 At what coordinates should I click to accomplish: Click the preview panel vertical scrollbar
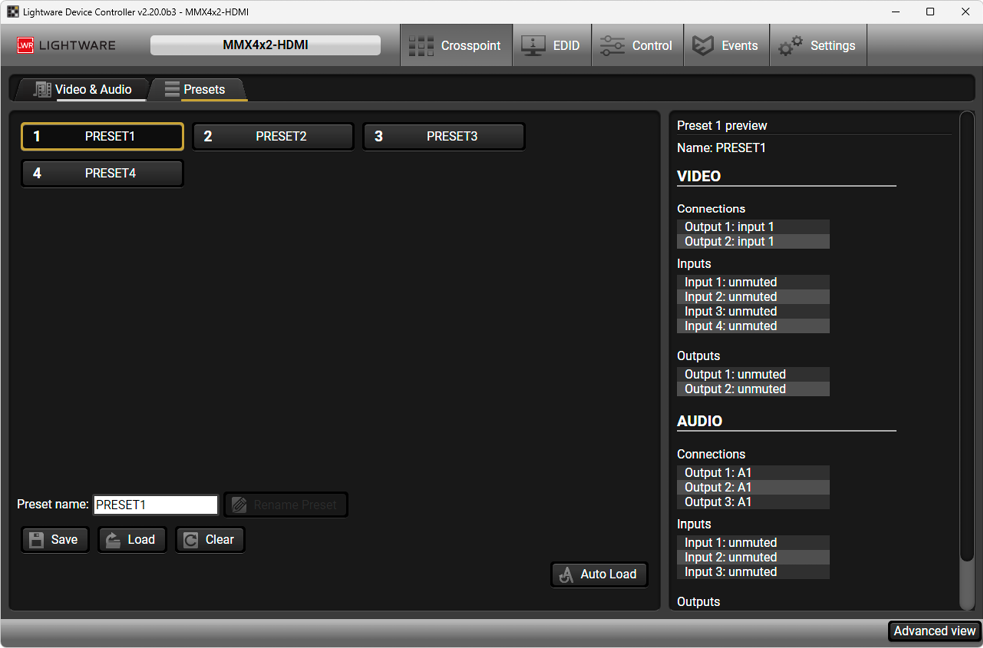pyautogui.click(x=966, y=340)
